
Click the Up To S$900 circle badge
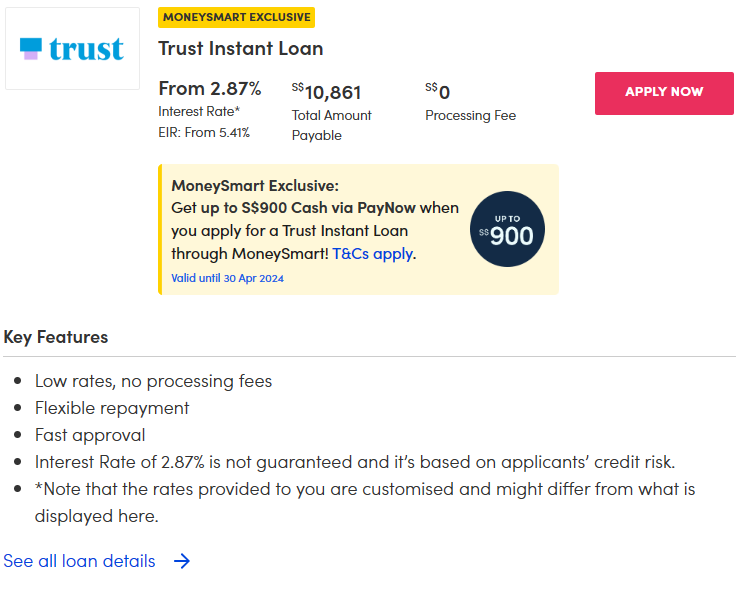click(x=507, y=229)
